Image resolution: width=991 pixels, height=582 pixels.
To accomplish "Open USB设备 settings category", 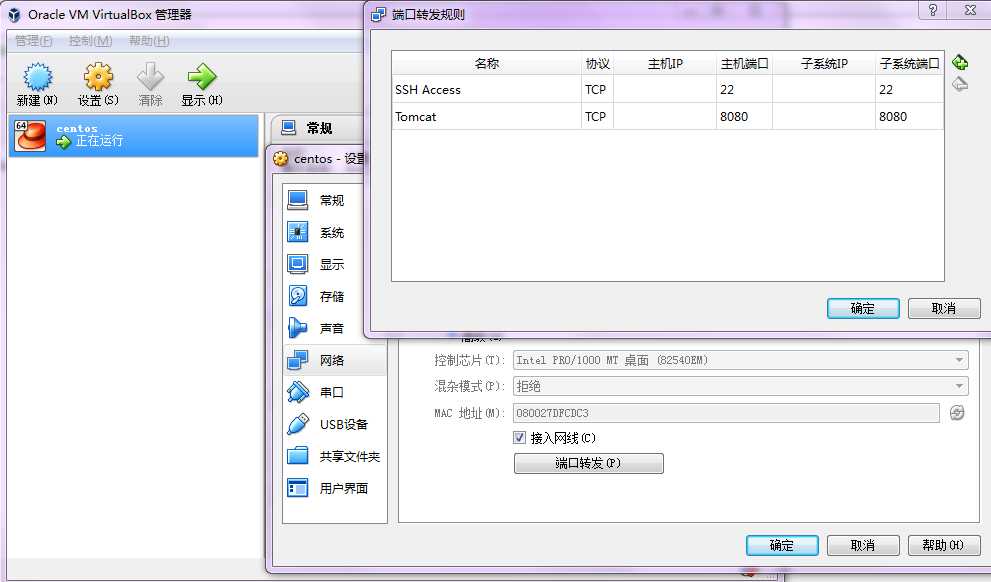I will pyautogui.click(x=334, y=424).
